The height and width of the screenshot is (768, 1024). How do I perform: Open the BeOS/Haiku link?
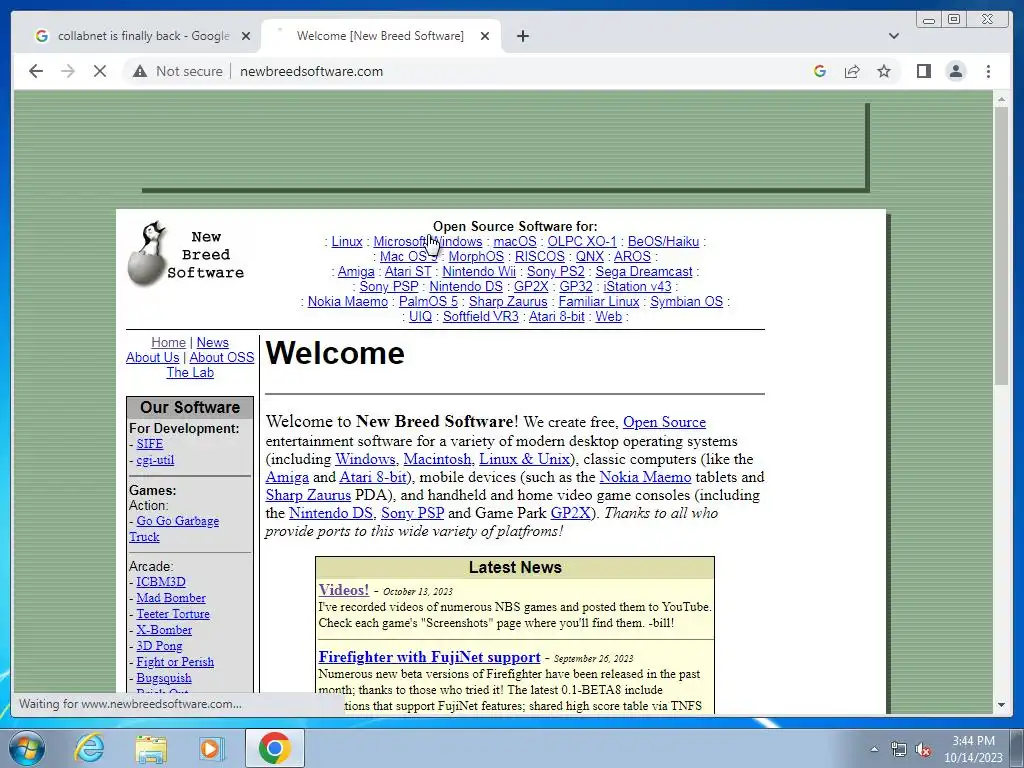(663, 242)
